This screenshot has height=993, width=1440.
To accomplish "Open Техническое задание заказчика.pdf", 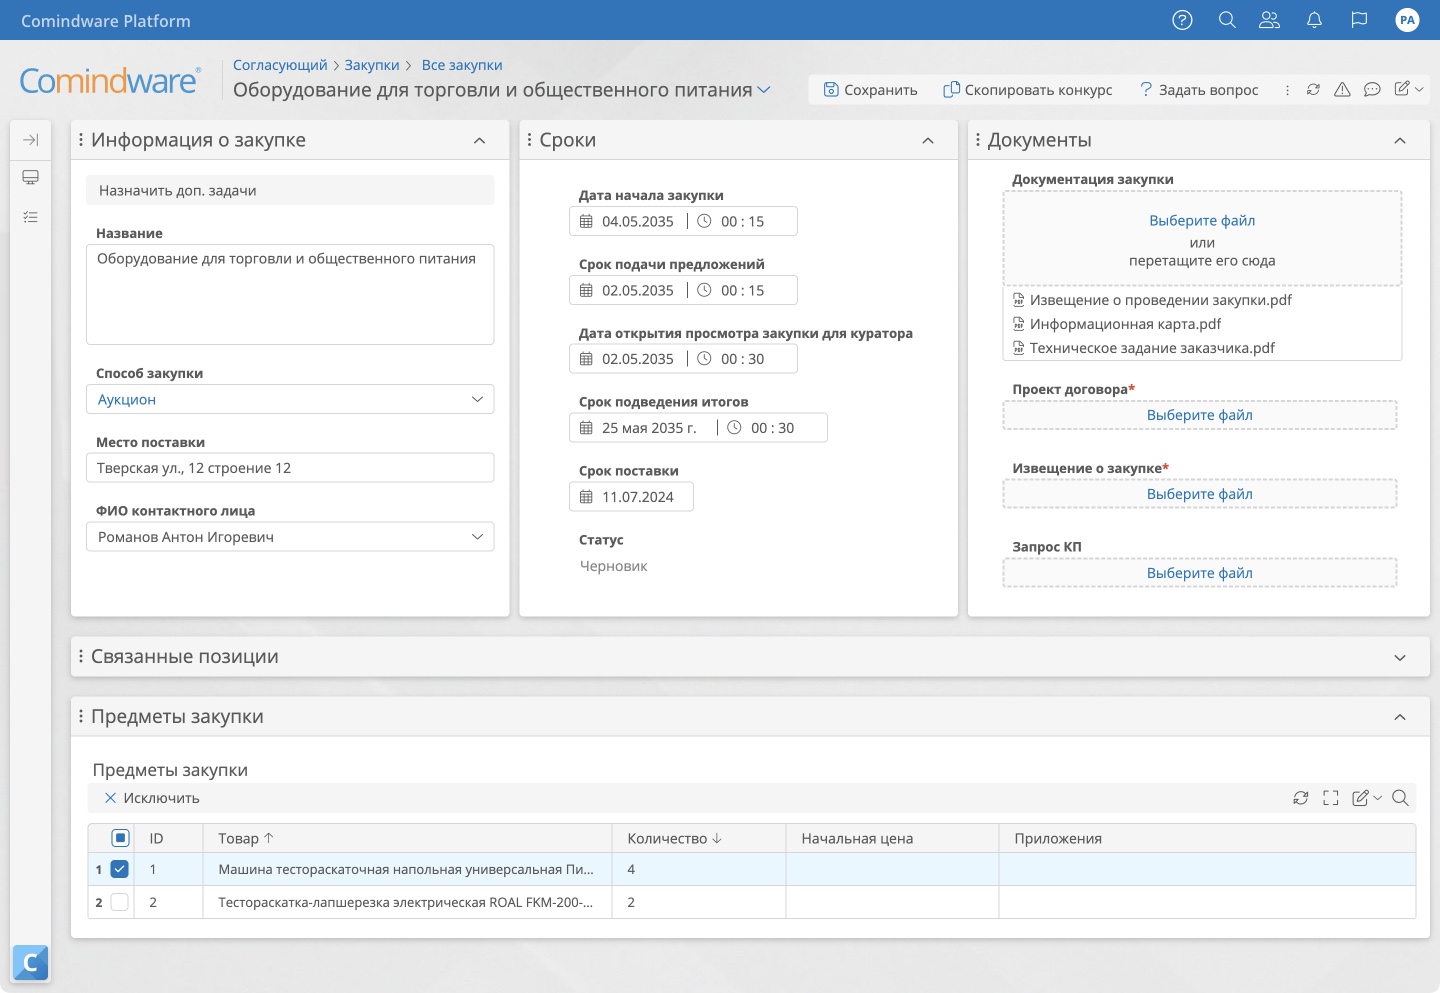I will [x=1153, y=348].
